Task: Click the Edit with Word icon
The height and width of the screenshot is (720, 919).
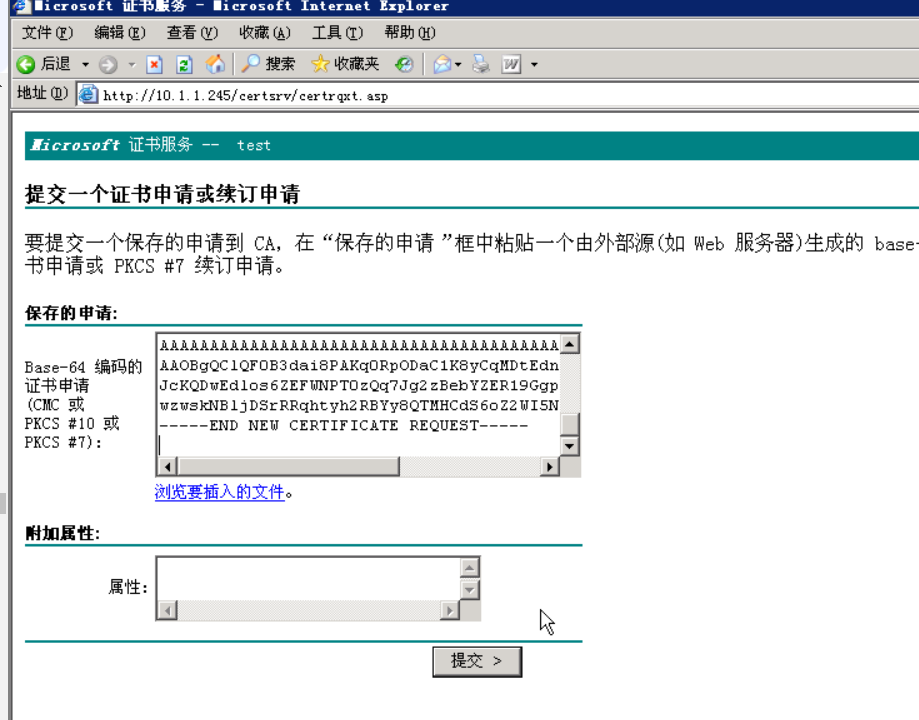Action: [x=511, y=64]
